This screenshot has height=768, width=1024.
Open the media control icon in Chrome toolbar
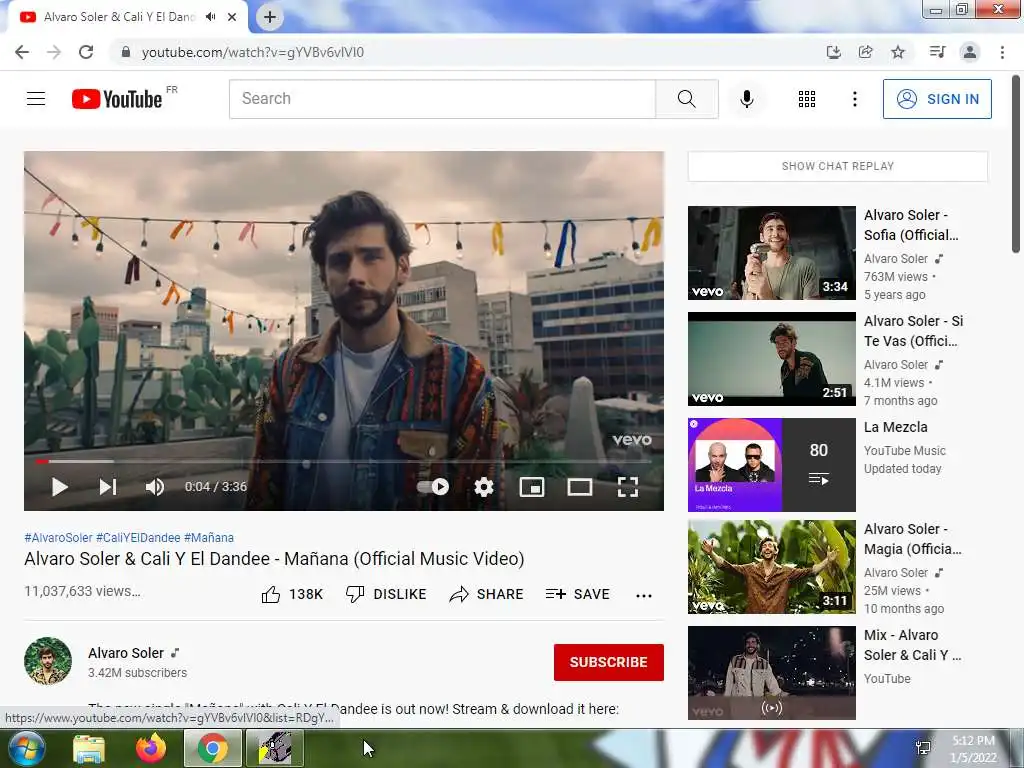coord(937,52)
